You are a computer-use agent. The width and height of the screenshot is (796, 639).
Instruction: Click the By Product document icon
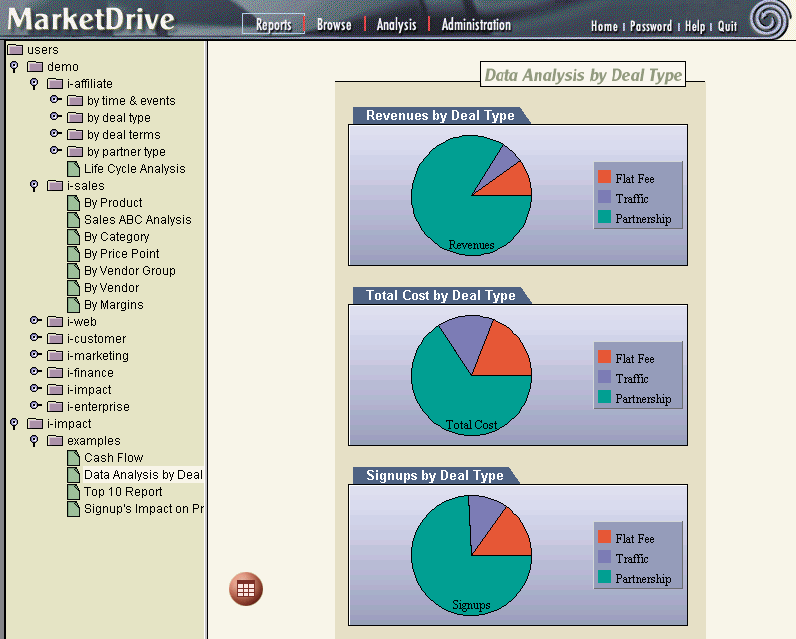pos(74,203)
